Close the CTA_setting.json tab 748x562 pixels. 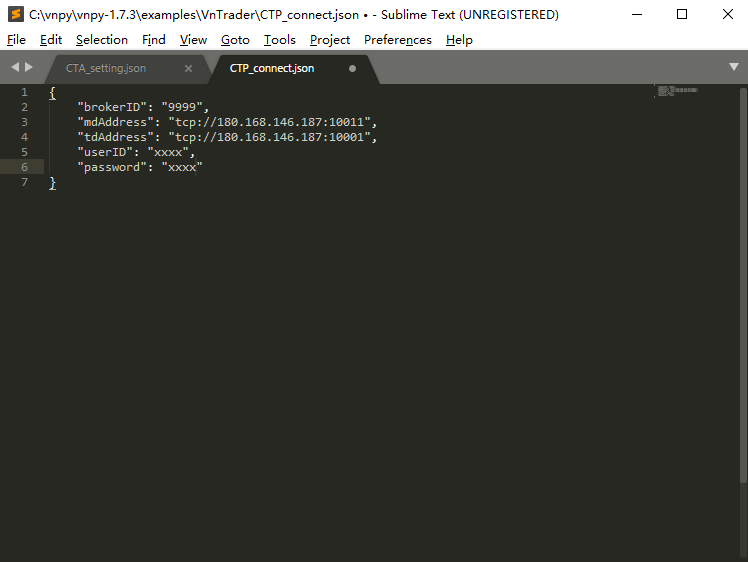coord(188,68)
